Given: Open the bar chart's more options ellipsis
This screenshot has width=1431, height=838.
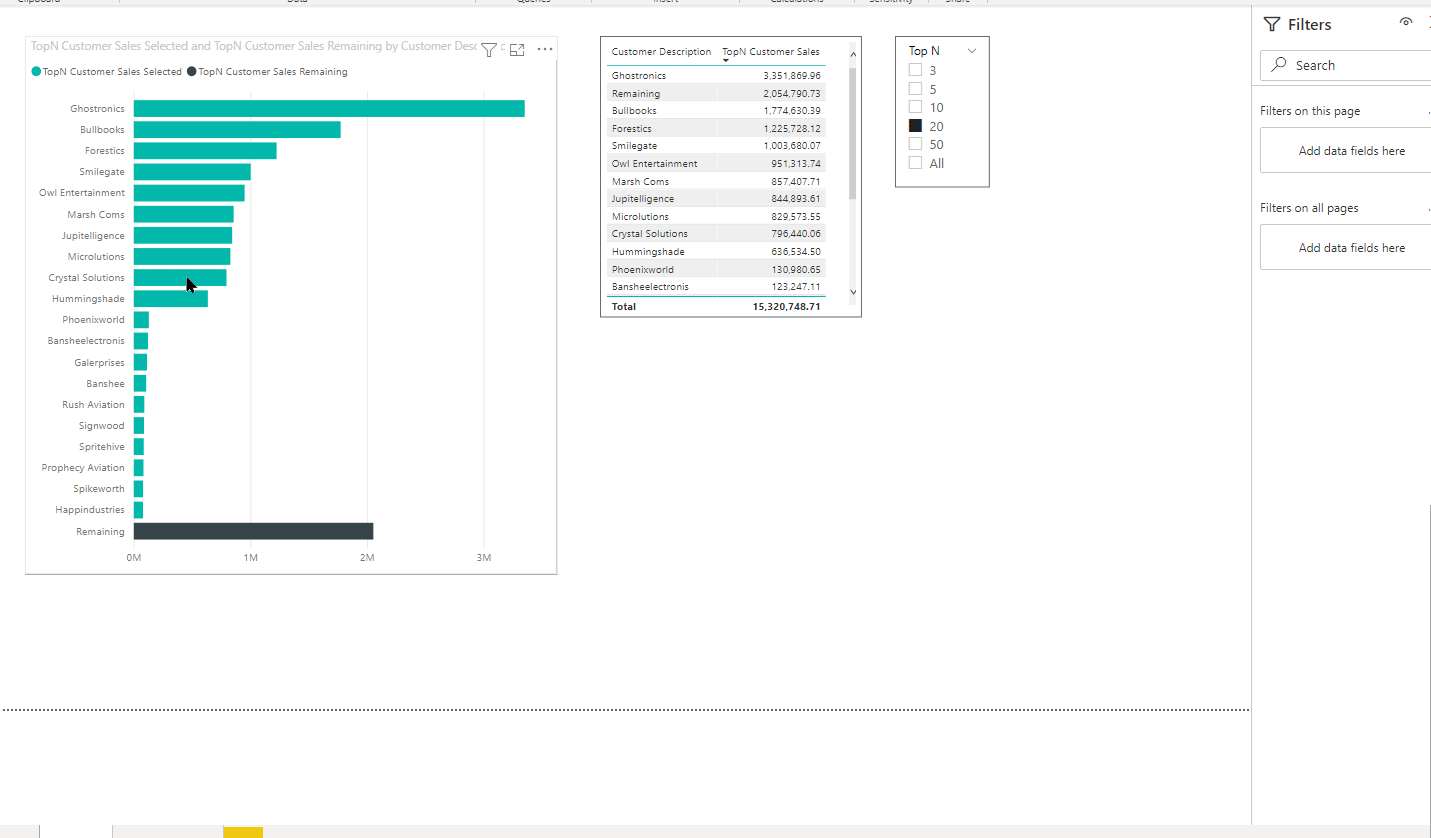Looking at the screenshot, I should click(x=545, y=49).
